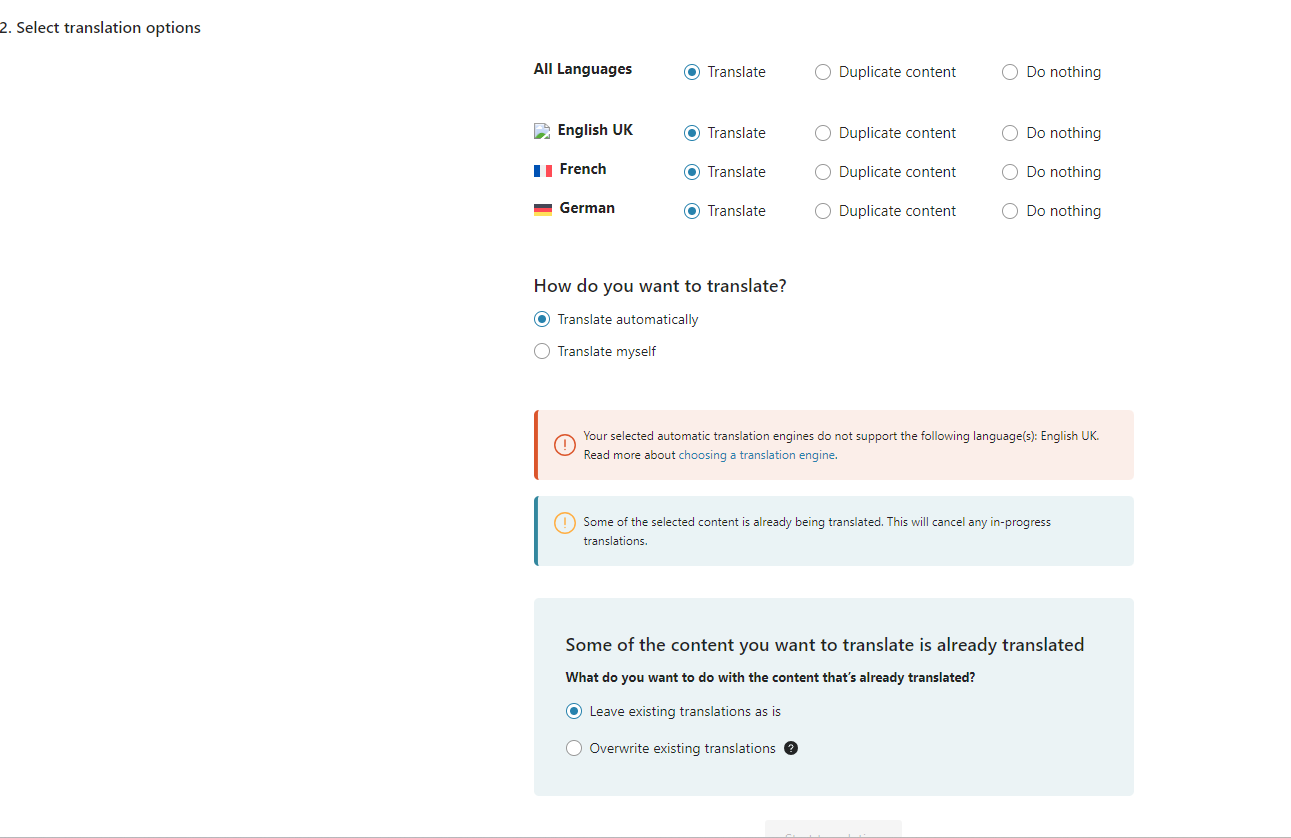Image resolution: width=1291 pixels, height=838 pixels.
Task: Select Translate automatically option
Action: [542, 320]
